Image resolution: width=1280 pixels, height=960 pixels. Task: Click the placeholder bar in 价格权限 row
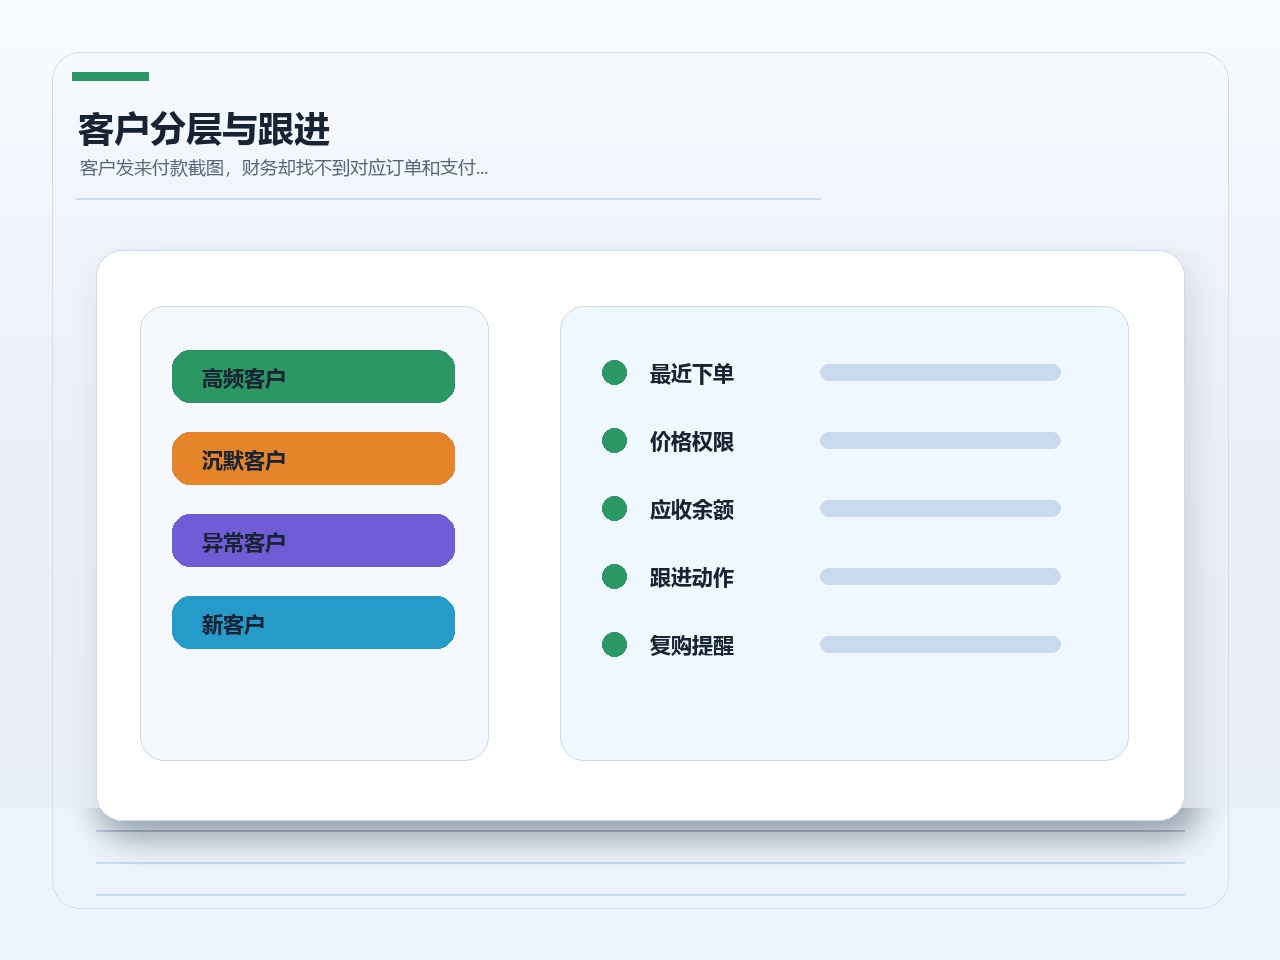(x=940, y=441)
